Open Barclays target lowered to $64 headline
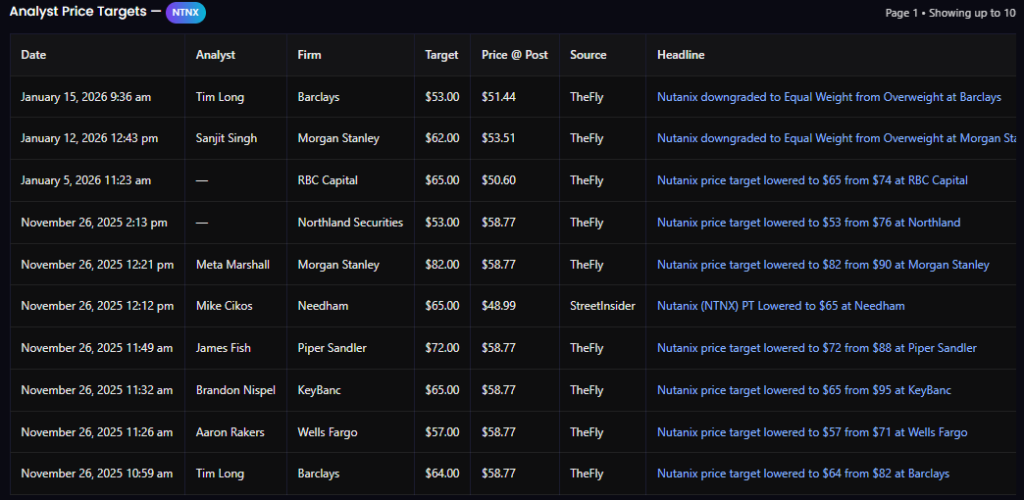Screen dimensions: 1024x500 pyautogui.click(x=802, y=473)
